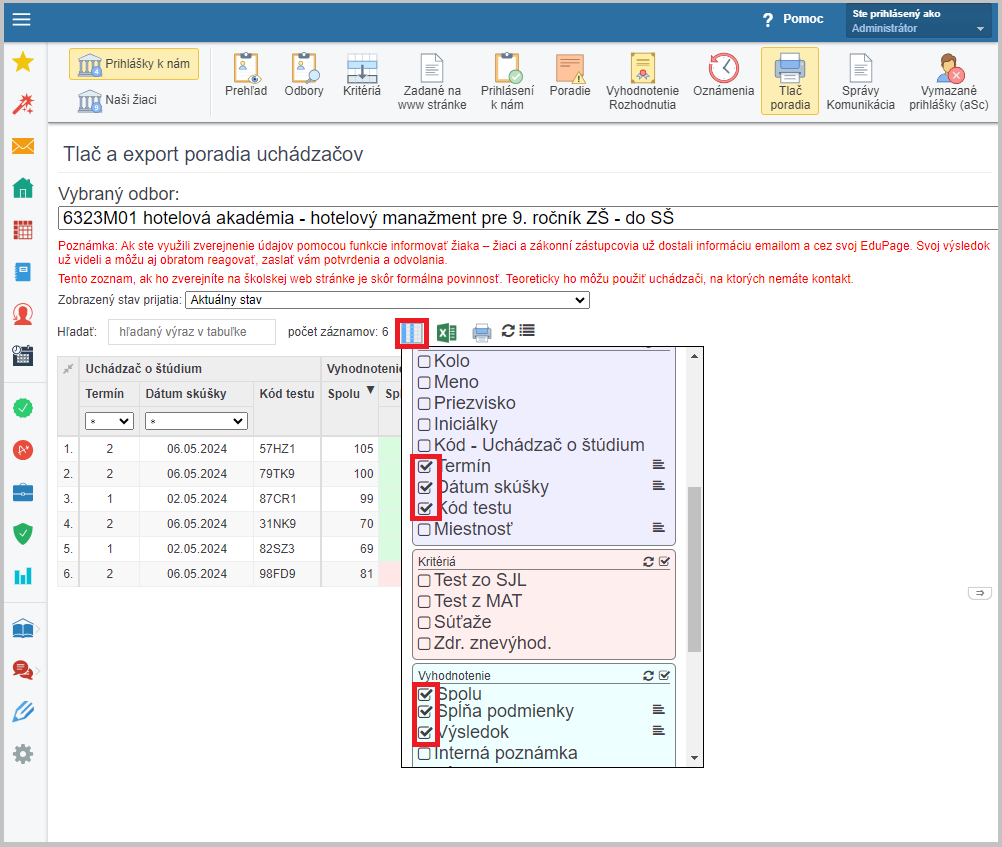Viewport: 1002px width, 847px height.
Task: Uncheck the Dátum skúšky column checkbox
Action: (425, 487)
